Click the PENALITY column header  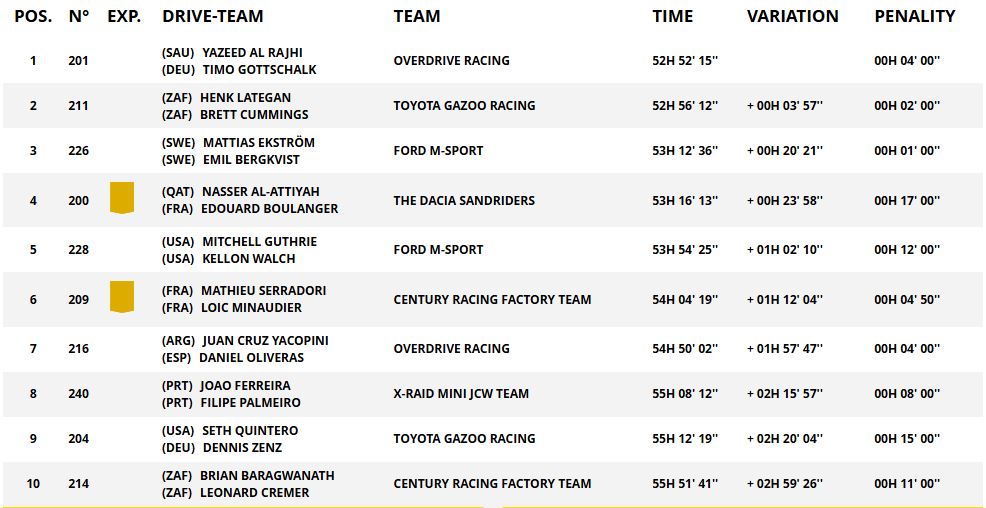point(914,16)
